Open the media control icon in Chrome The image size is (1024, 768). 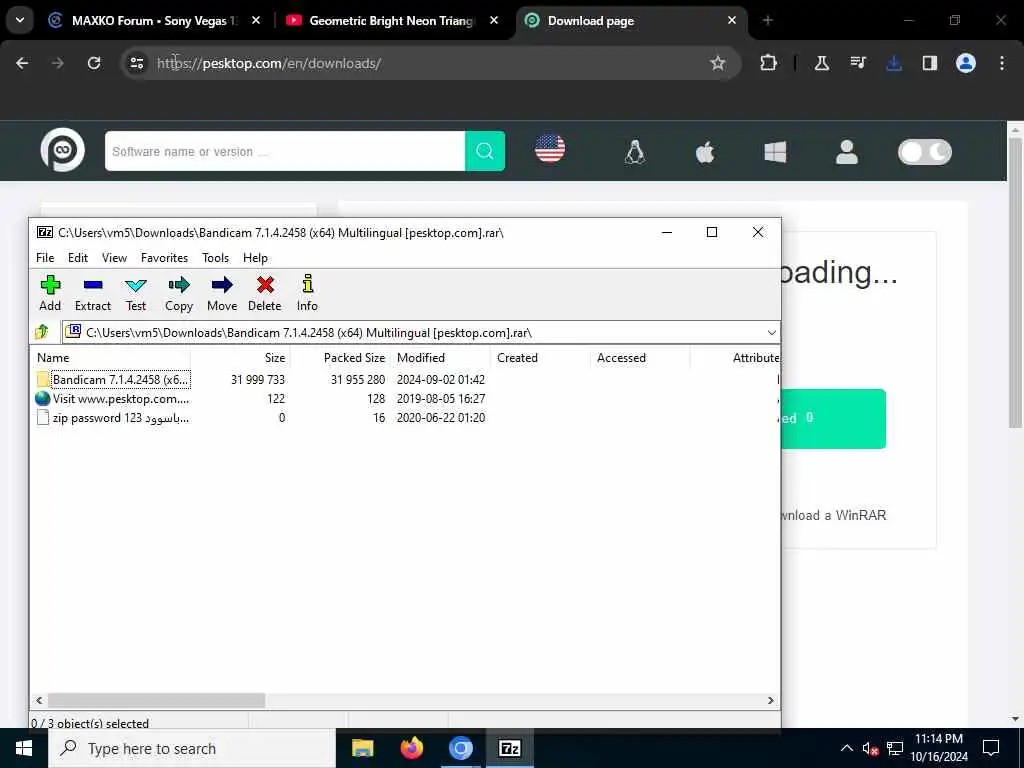(857, 63)
